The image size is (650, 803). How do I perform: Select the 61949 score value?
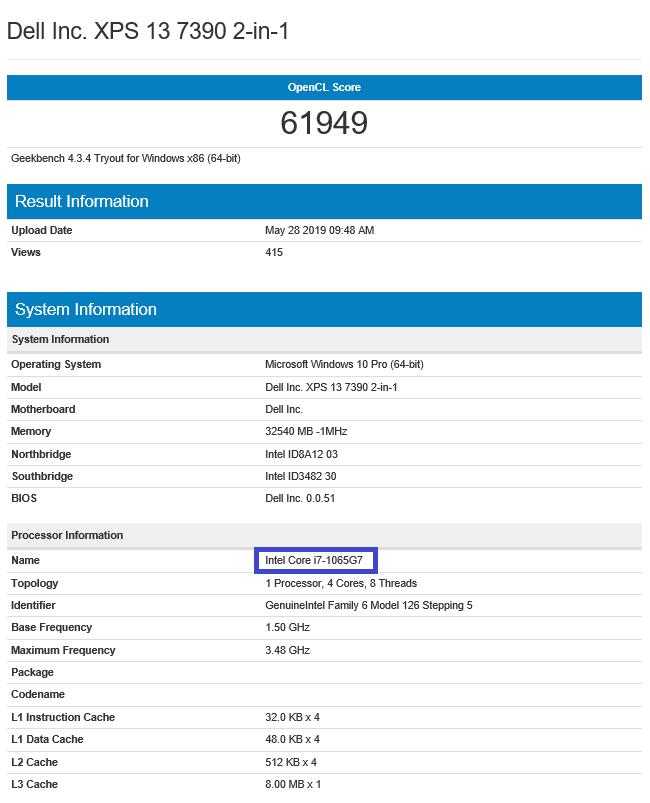coord(324,123)
